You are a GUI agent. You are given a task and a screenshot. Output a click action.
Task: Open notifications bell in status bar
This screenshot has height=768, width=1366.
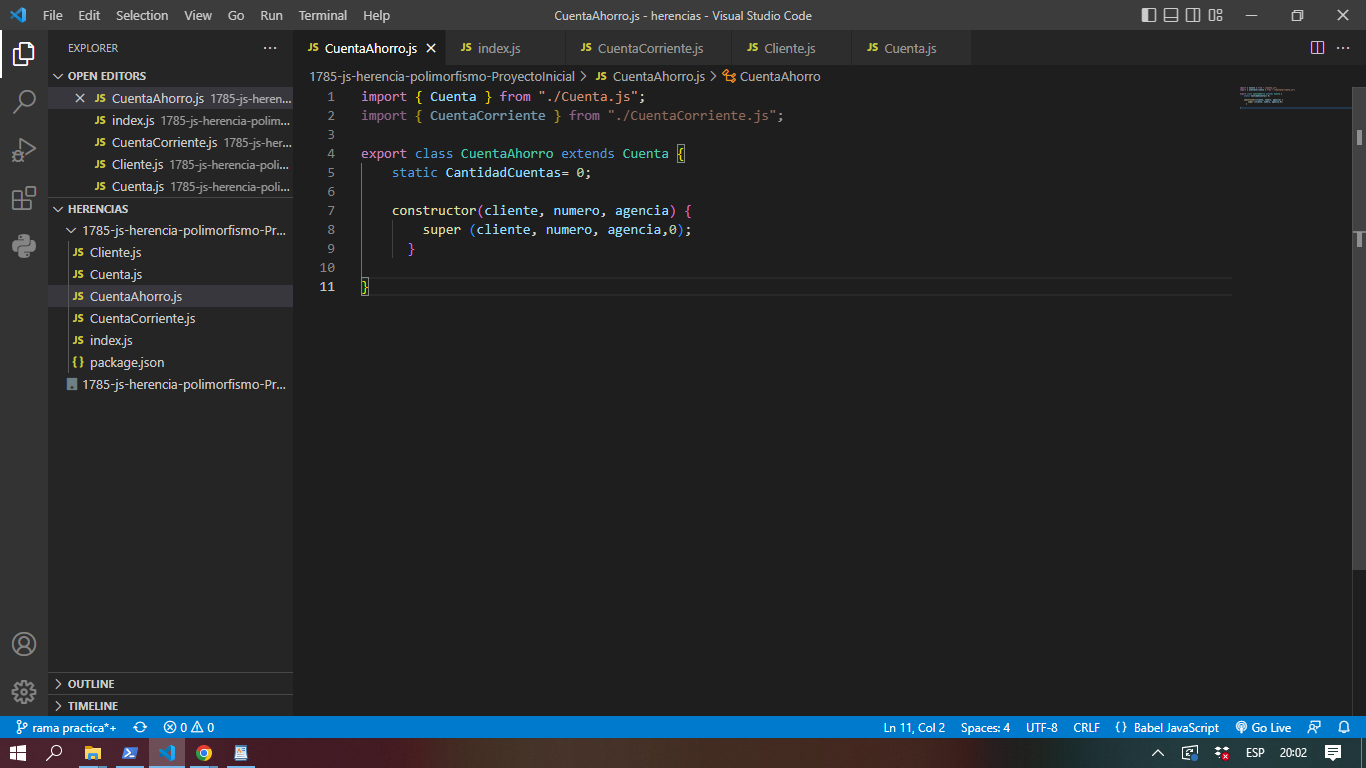tap(1344, 728)
